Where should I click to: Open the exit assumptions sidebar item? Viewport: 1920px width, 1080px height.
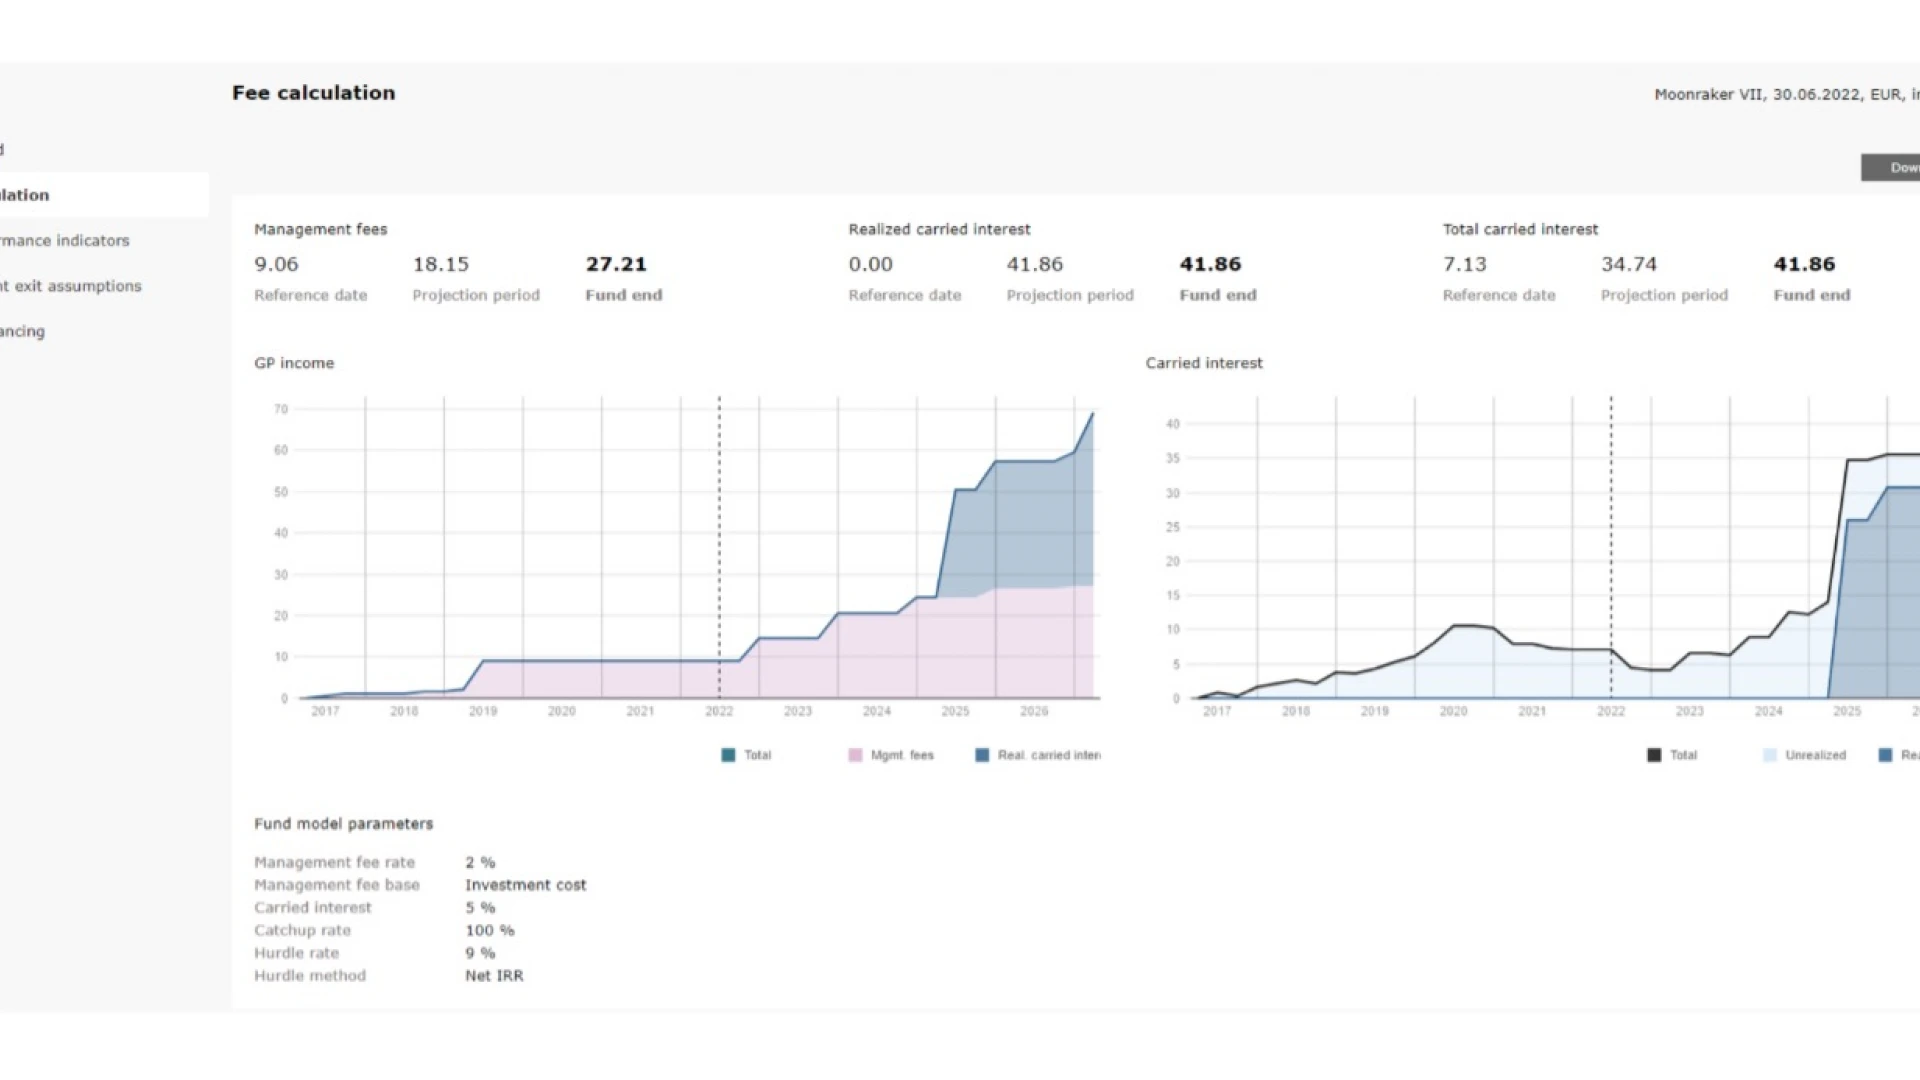72,286
